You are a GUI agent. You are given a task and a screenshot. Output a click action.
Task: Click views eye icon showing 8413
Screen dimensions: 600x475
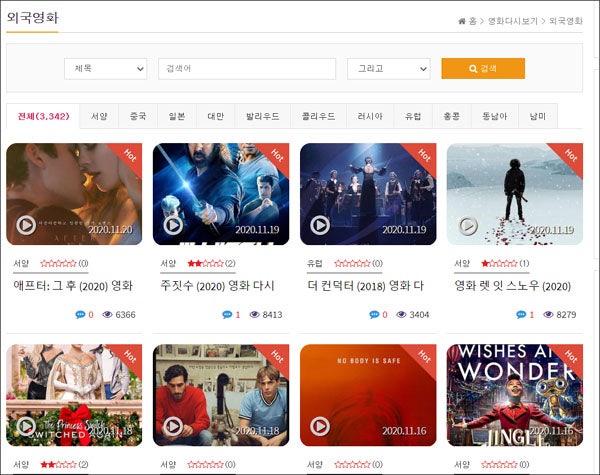(x=254, y=315)
